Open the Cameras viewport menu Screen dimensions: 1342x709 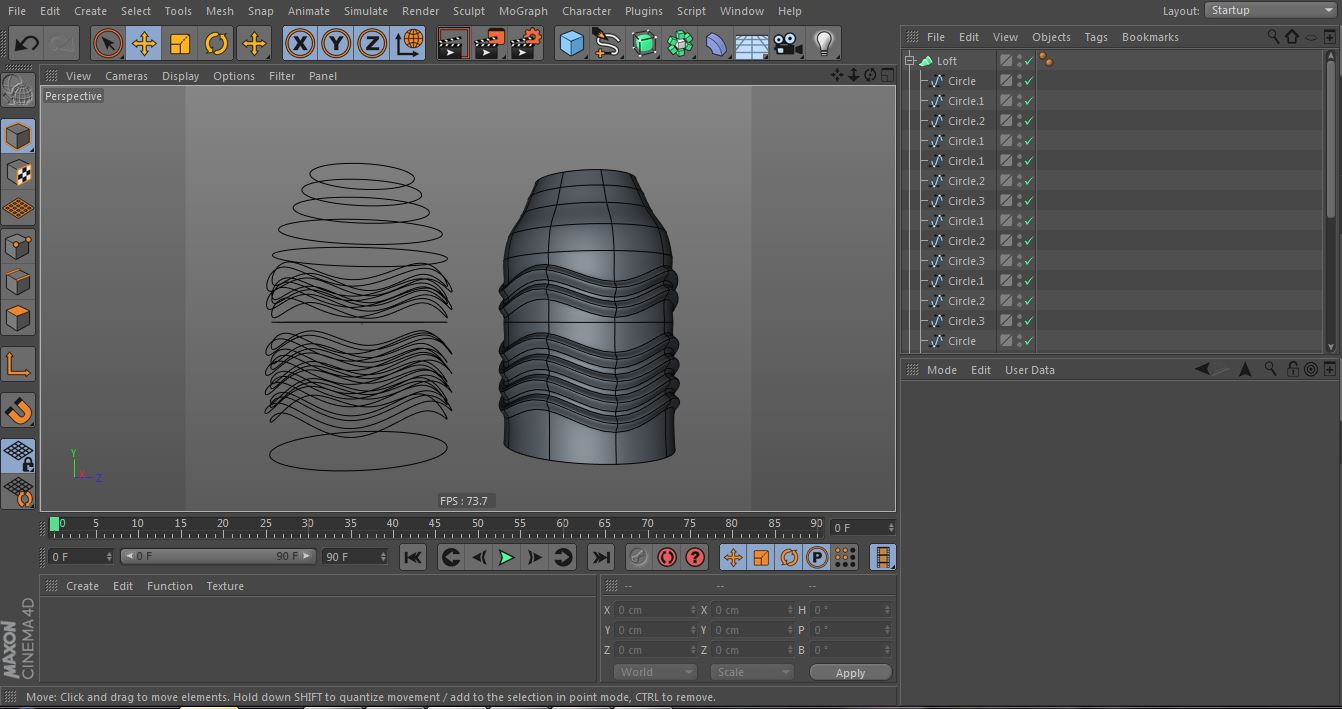tap(126, 76)
